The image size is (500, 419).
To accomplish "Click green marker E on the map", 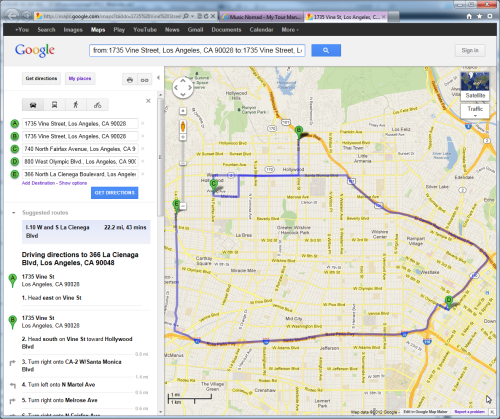I will 177,206.
